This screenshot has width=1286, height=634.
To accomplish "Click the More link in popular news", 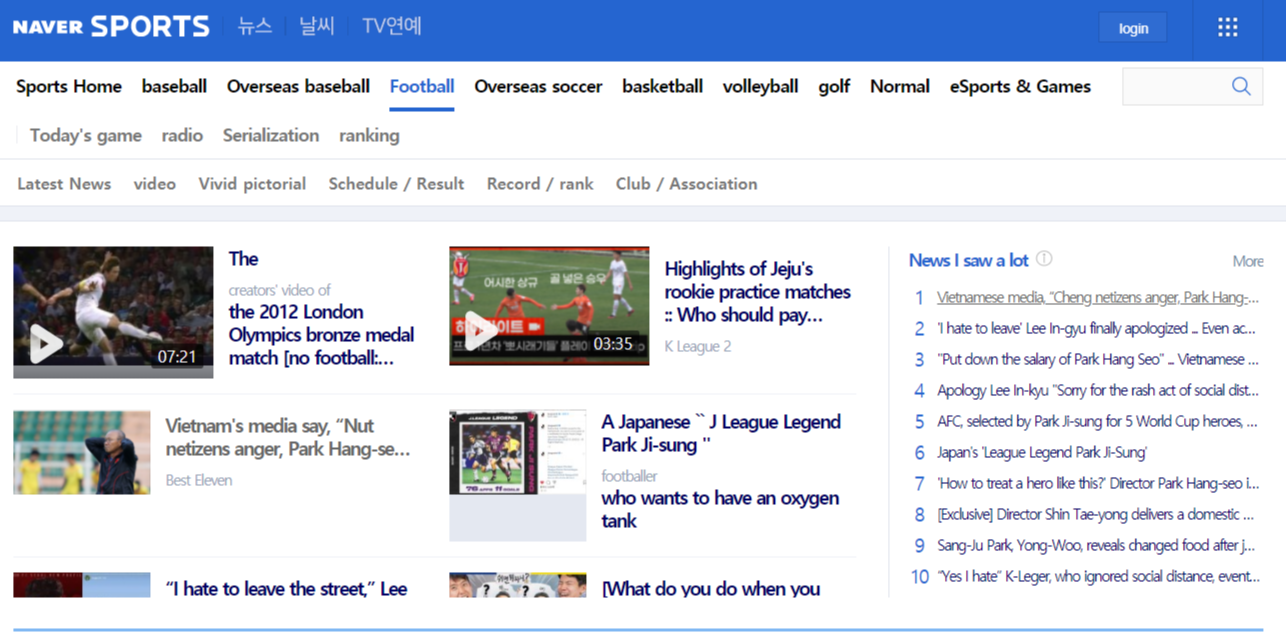I will point(1247,261).
